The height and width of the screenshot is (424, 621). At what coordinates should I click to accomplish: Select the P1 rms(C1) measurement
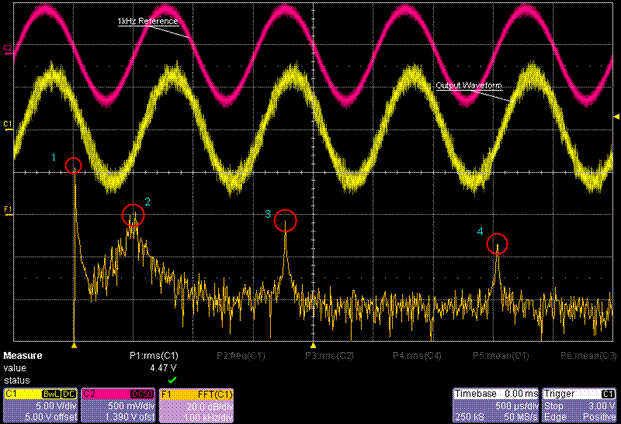point(154,356)
